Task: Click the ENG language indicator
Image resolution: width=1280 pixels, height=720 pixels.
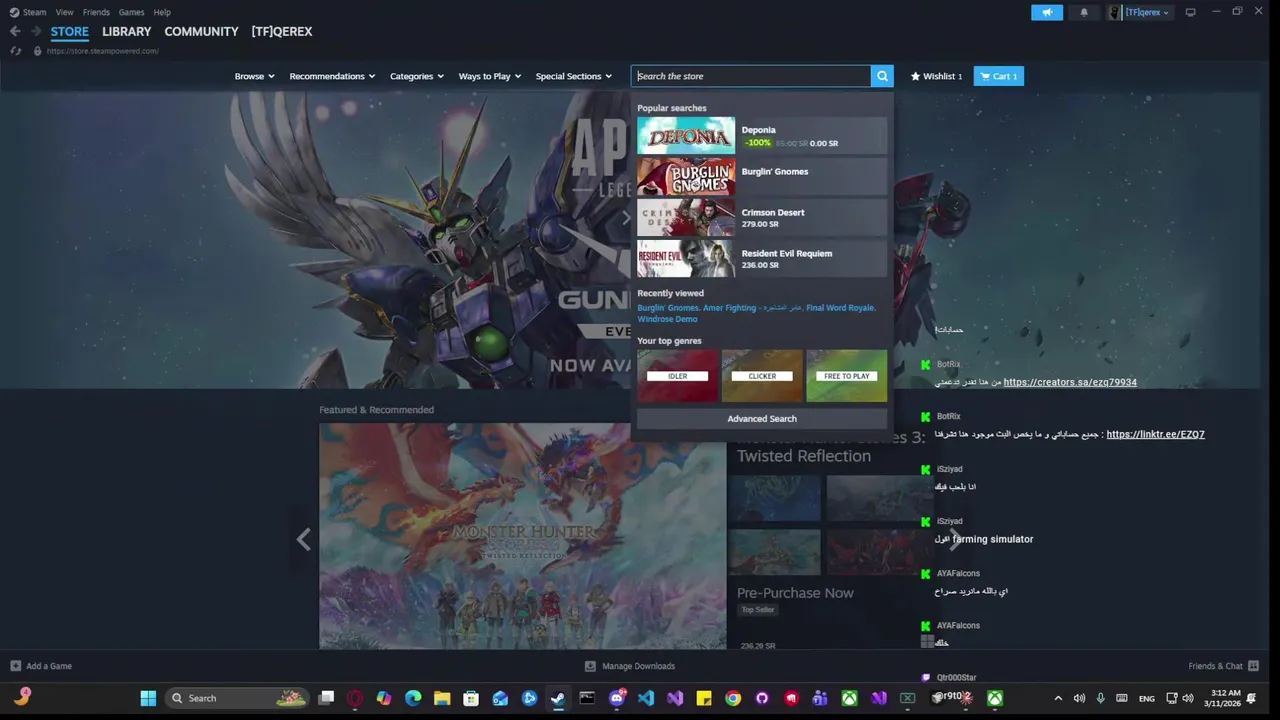Action: (1147, 698)
